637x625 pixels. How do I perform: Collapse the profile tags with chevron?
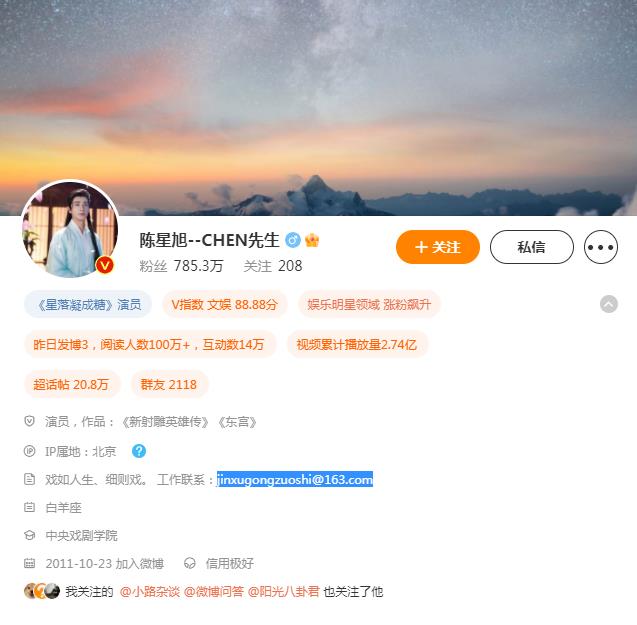[x=609, y=304]
